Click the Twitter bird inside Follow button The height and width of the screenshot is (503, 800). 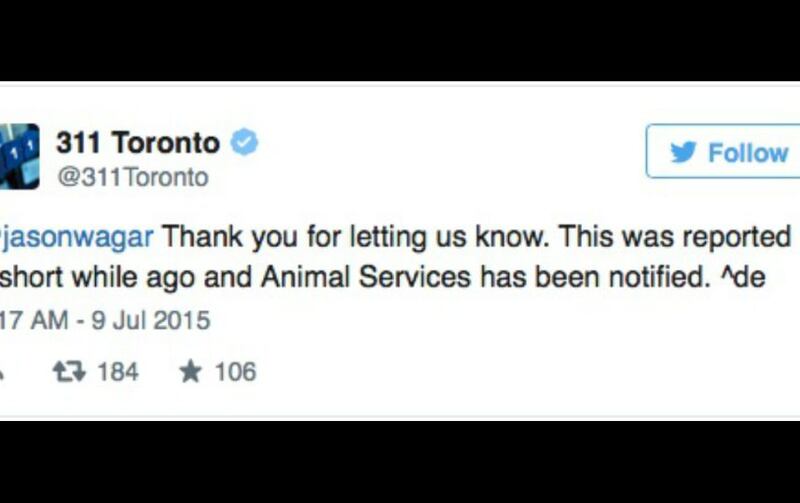(x=683, y=152)
